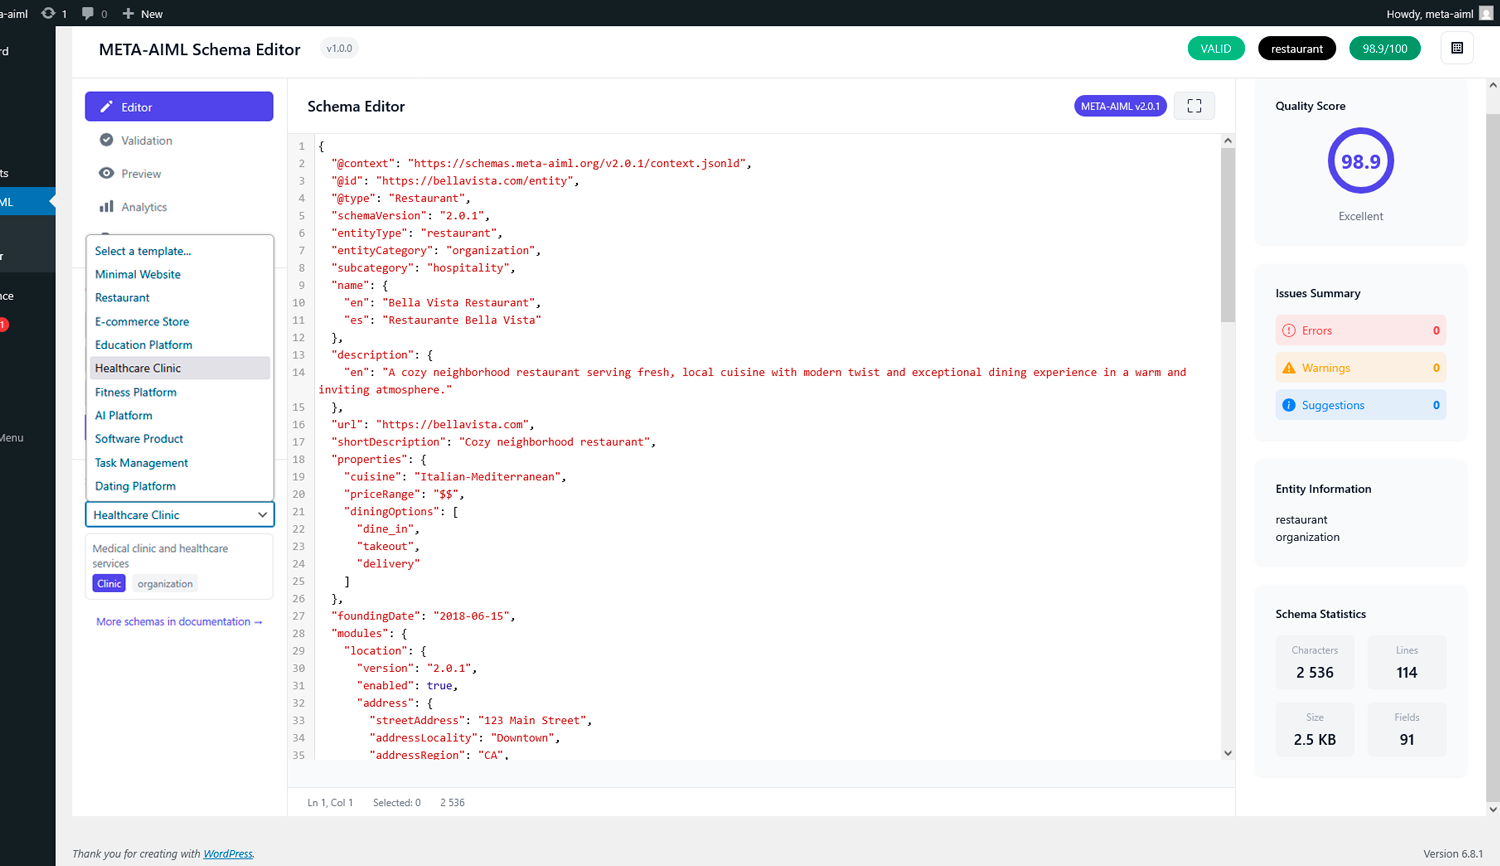Click the organization tag
This screenshot has height=866, width=1500.
[165, 584]
